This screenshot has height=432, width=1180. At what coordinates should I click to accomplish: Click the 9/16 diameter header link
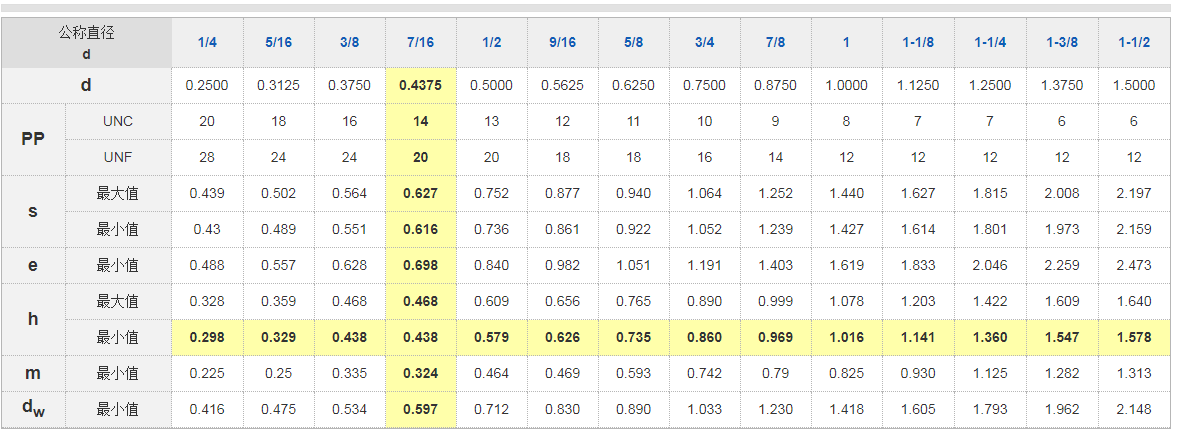tap(563, 42)
